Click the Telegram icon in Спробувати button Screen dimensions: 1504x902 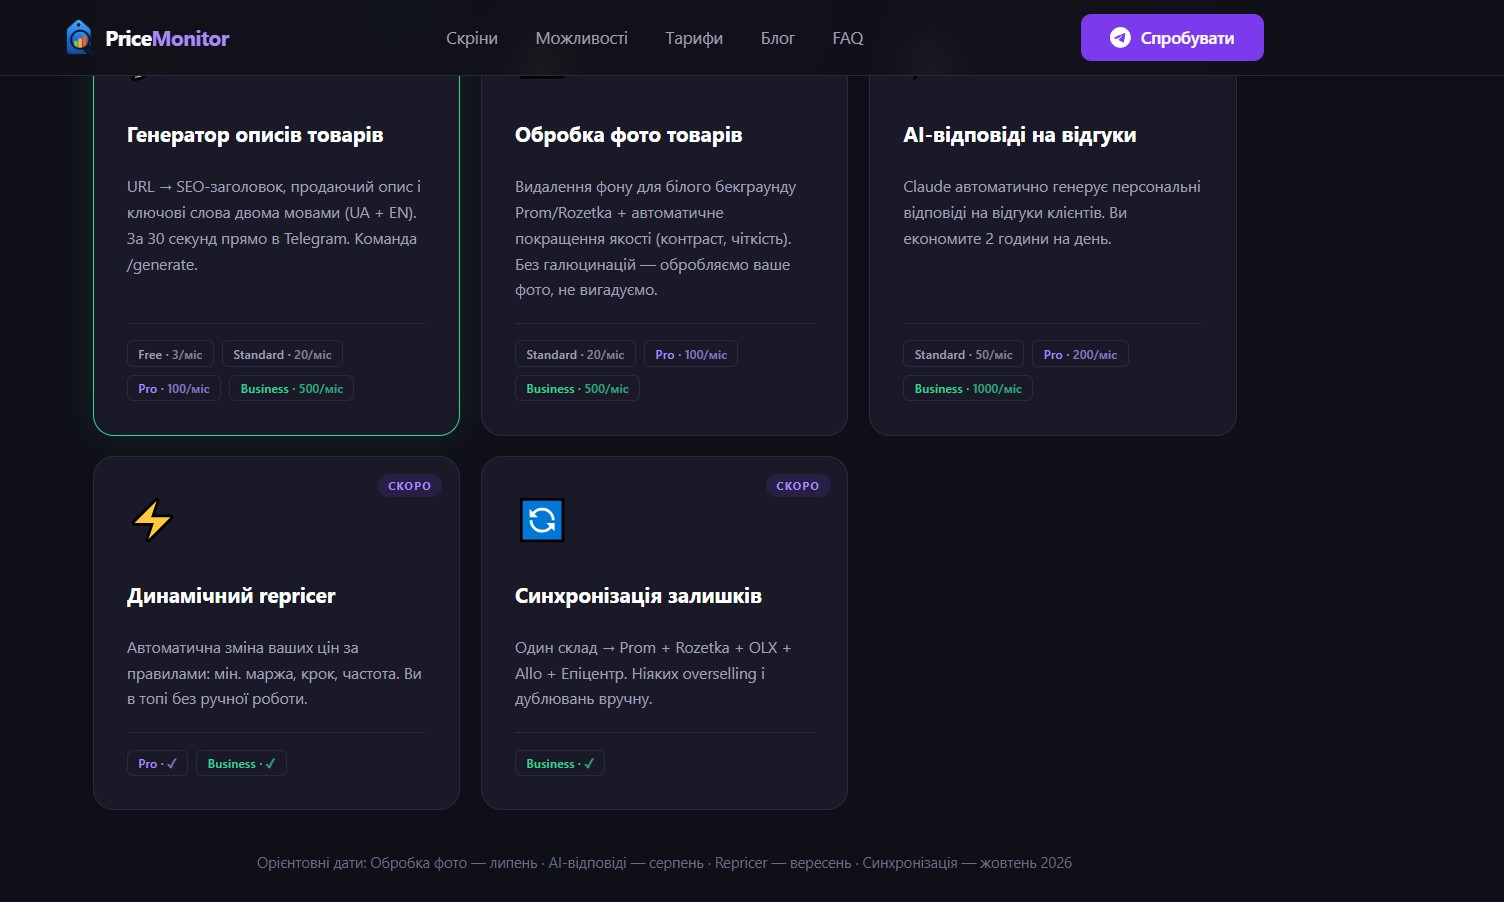(1120, 38)
